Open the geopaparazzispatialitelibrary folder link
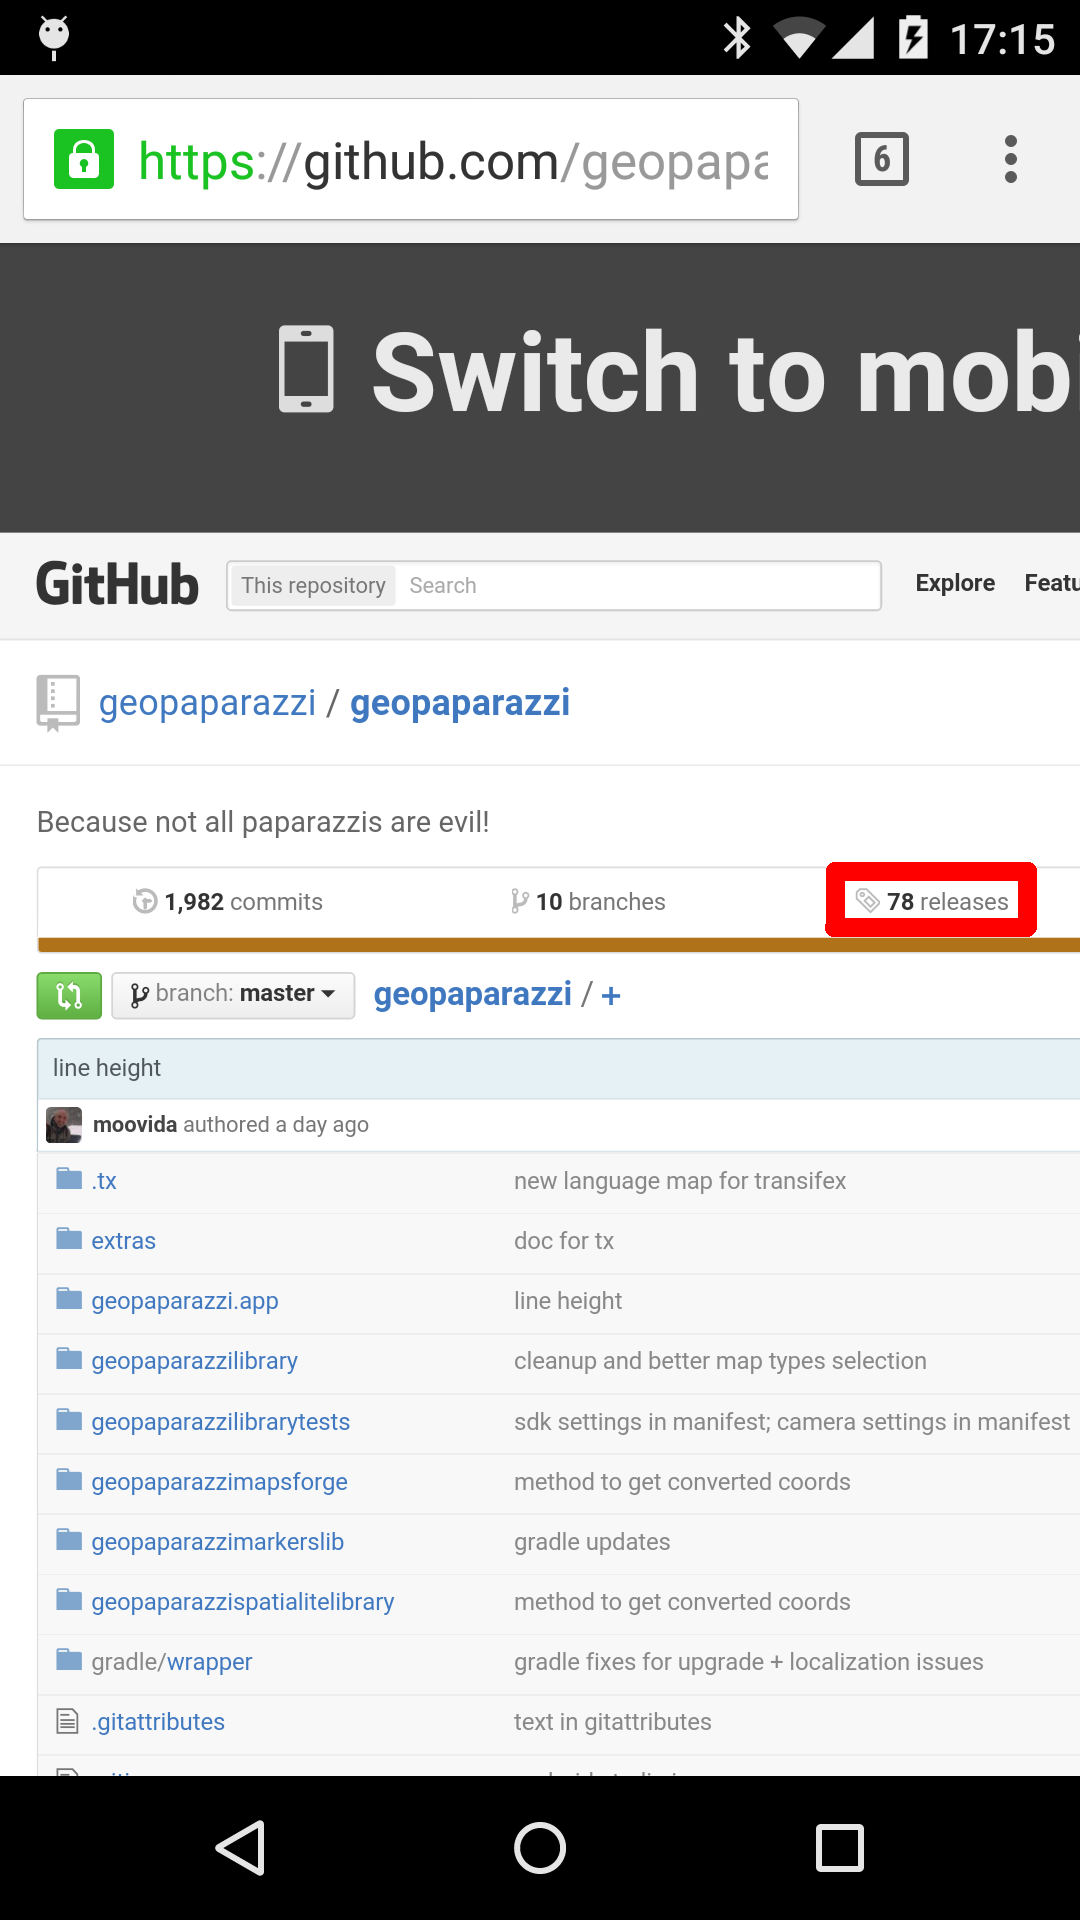The image size is (1080, 1920). click(243, 1602)
